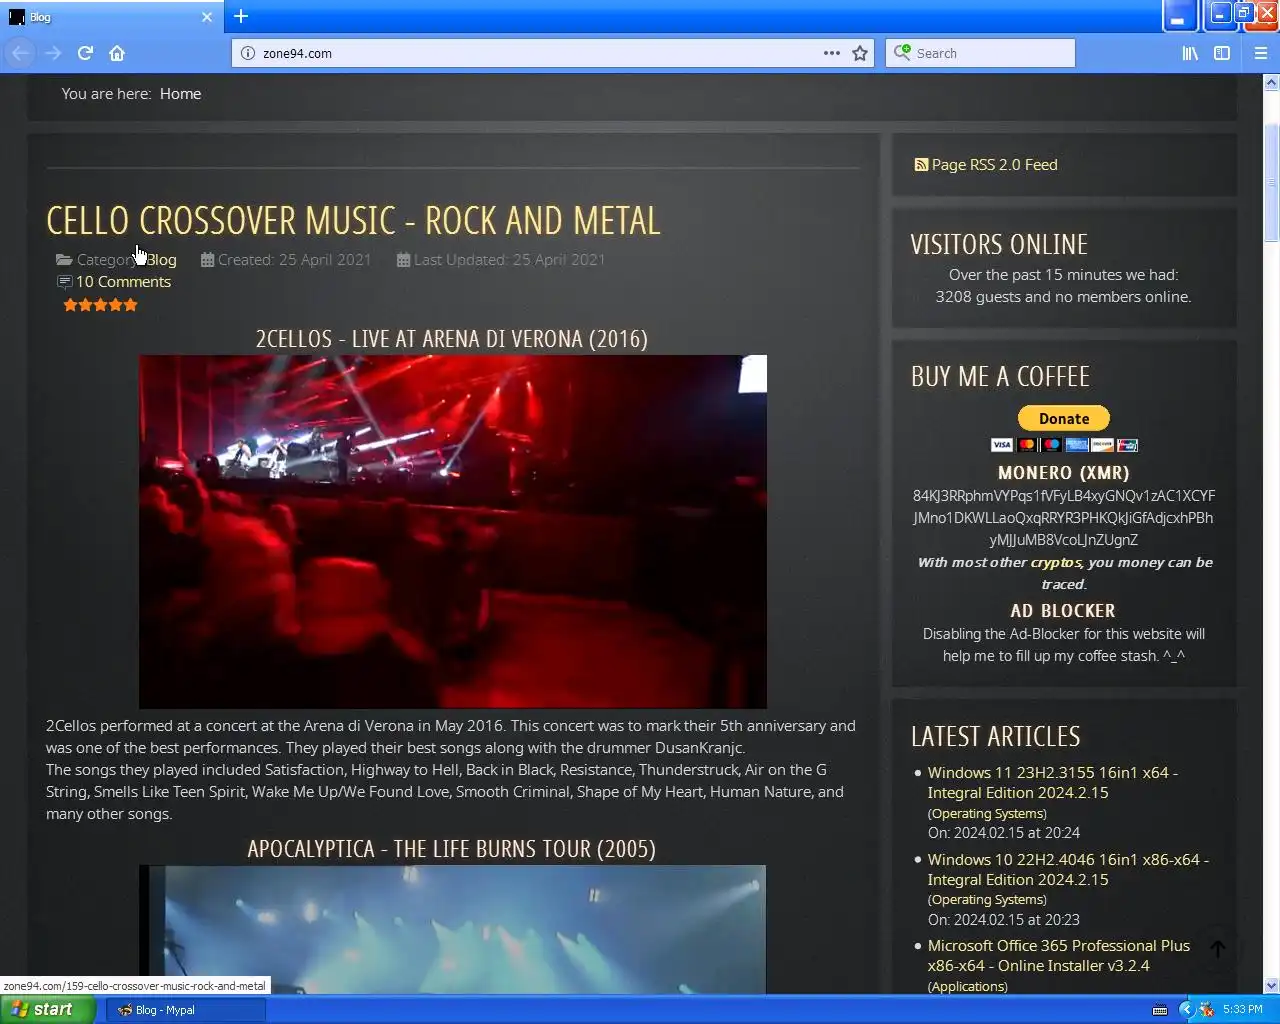Click the scroll-to-top arrow button
Screen dimensions: 1280x1024
1217,949
